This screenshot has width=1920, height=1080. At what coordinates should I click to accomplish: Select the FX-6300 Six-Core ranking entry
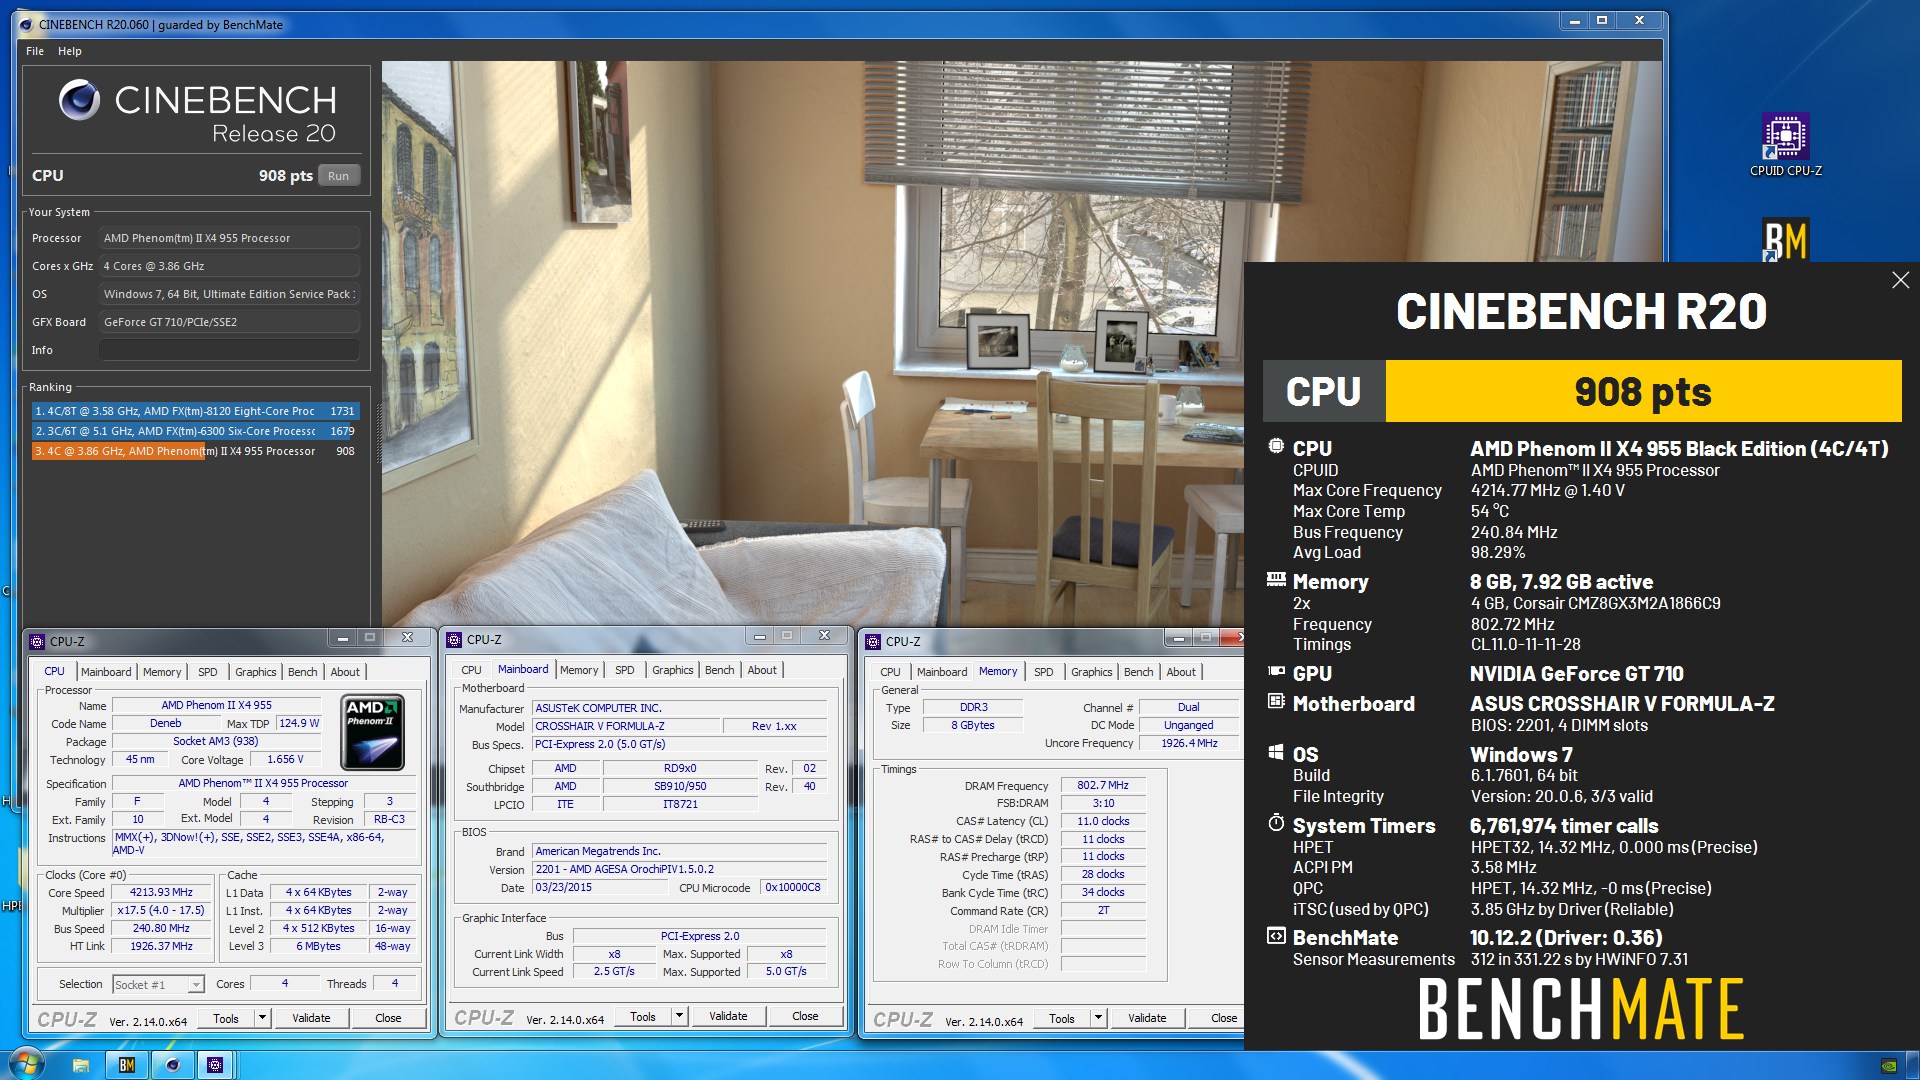[x=195, y=431]
